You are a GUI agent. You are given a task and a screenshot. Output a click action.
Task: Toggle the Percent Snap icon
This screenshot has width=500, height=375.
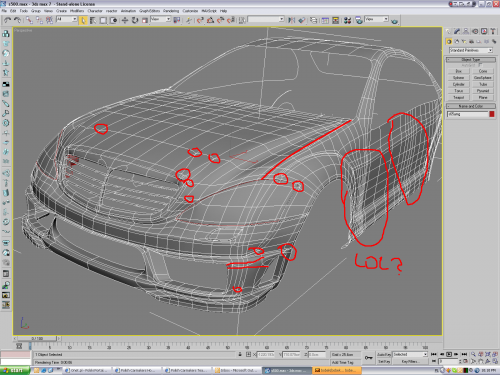220,20
